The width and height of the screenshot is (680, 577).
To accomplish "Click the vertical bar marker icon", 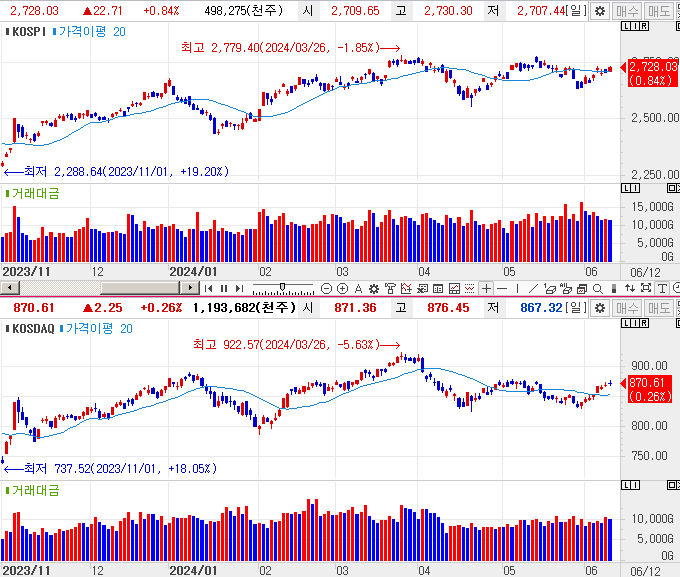I will (614, 288).
